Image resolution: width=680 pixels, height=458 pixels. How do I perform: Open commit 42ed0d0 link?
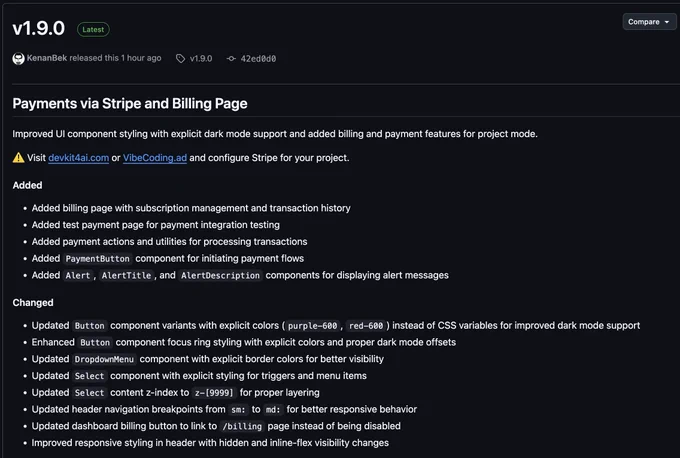tap(258, 59)
